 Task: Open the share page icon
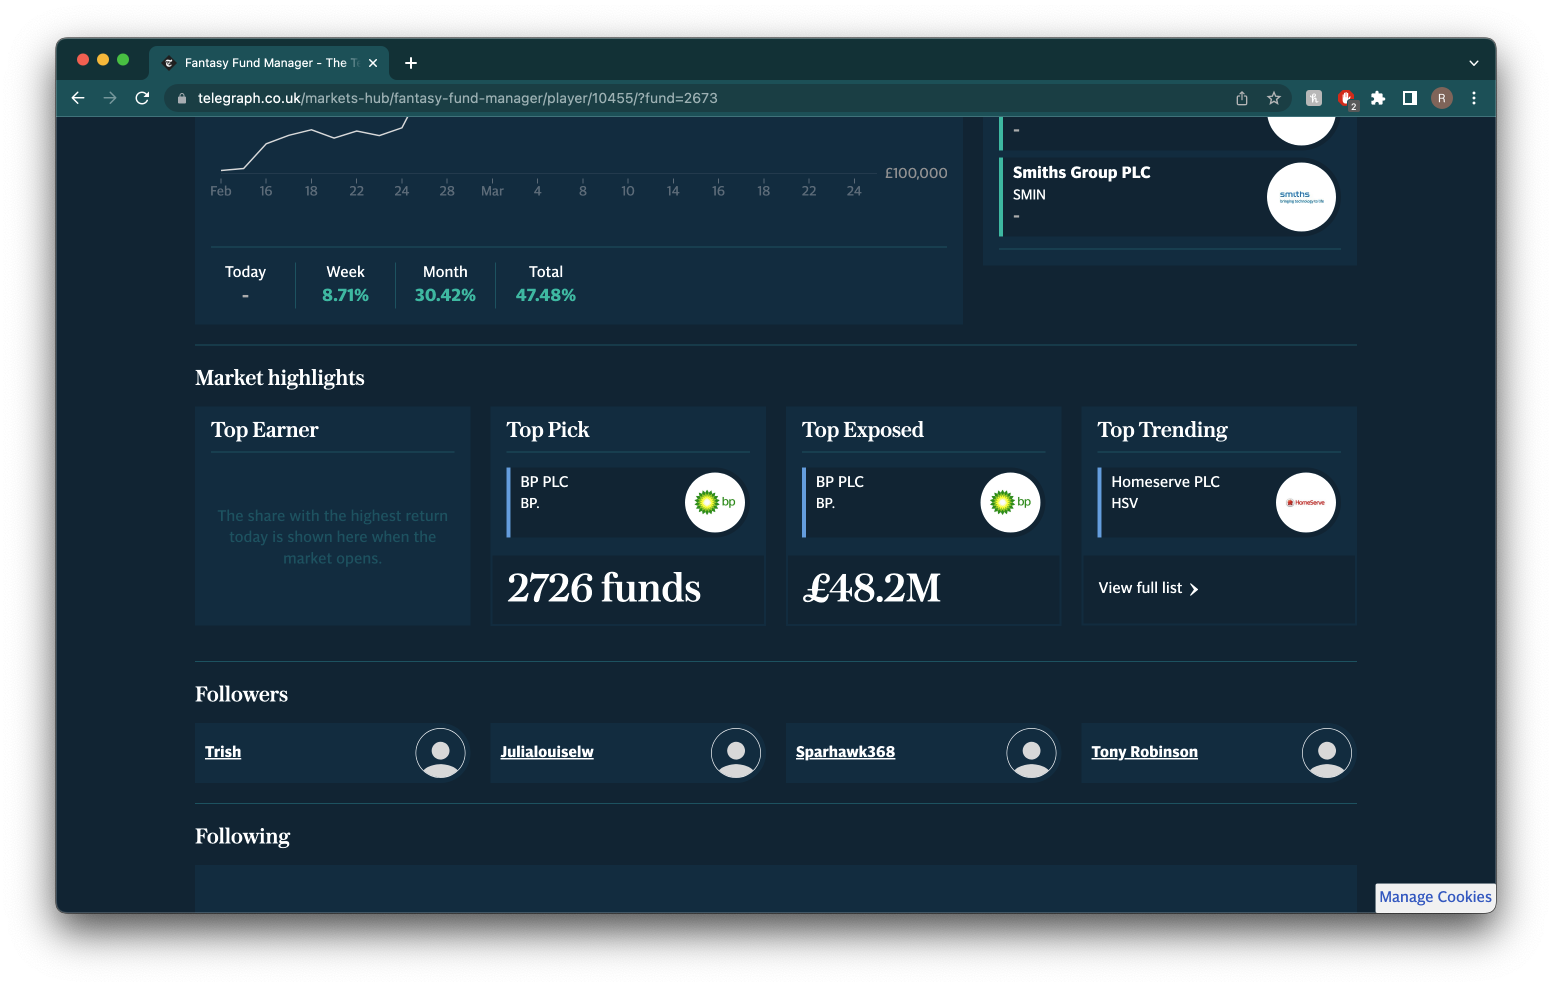tap(1242, 98)
